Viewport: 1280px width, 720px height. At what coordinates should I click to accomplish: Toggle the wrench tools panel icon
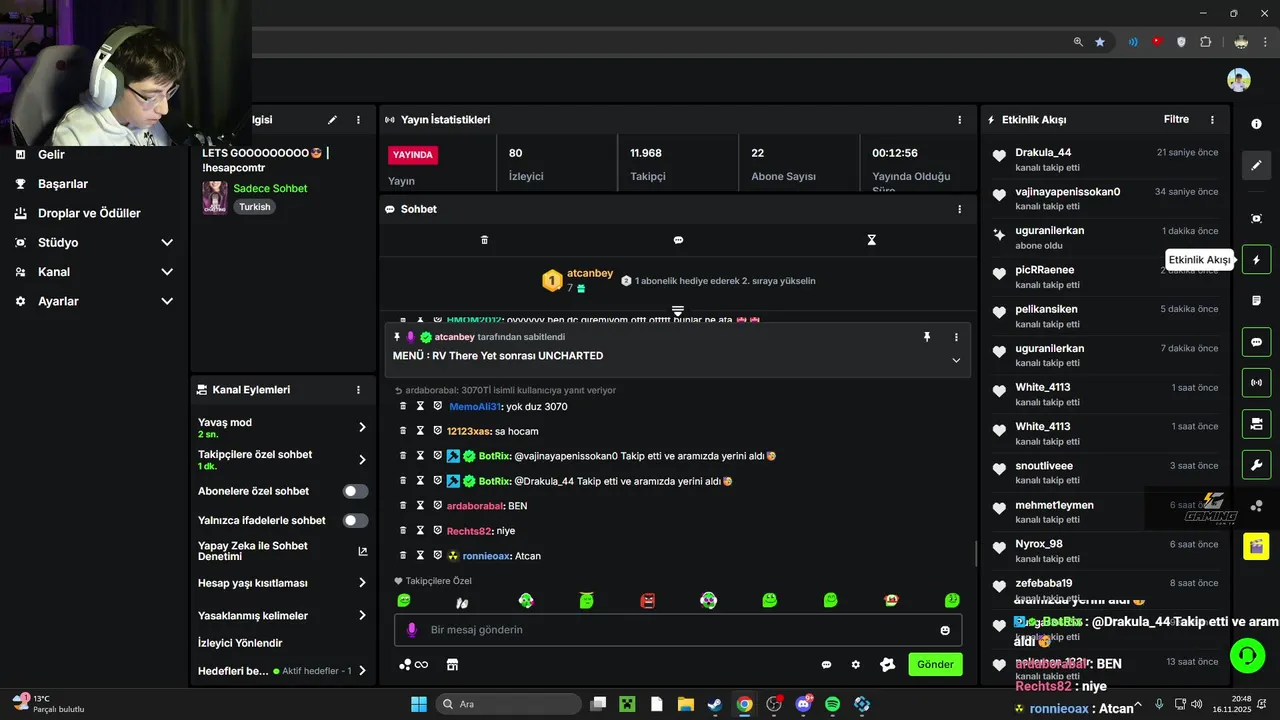pyautogui.click(x=1256, y=465)
